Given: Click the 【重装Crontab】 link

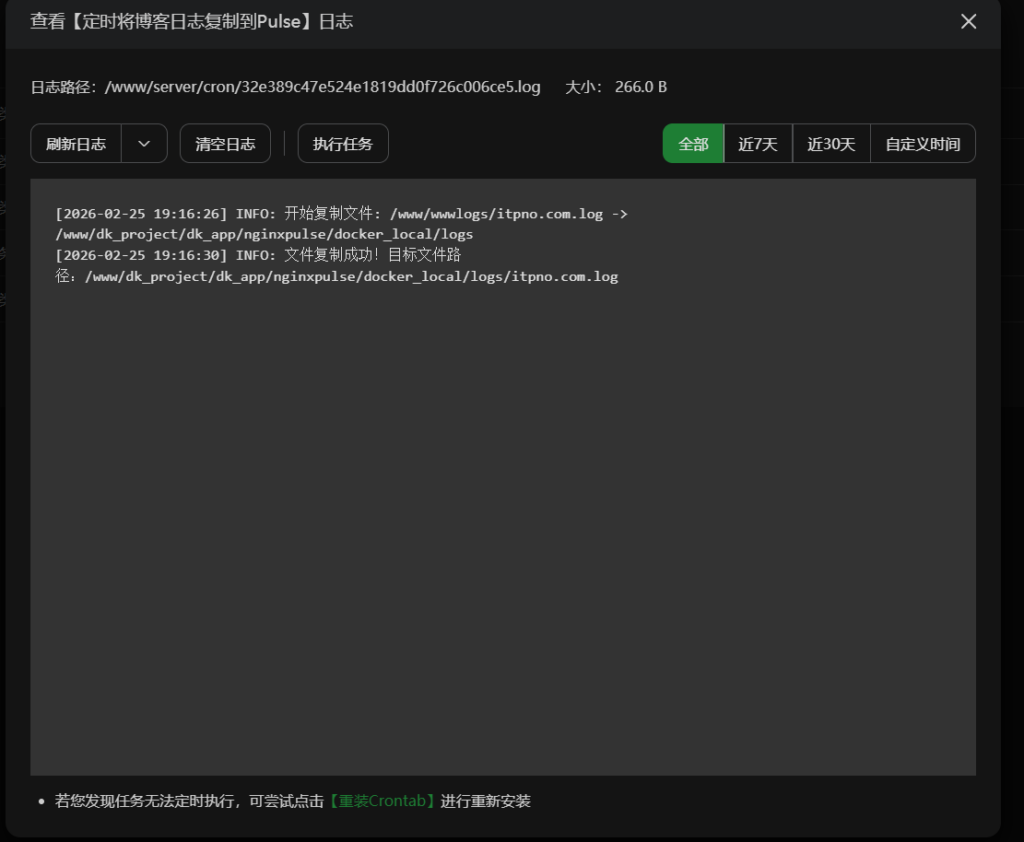Looking at the screenshot, I should pos(382,801).
